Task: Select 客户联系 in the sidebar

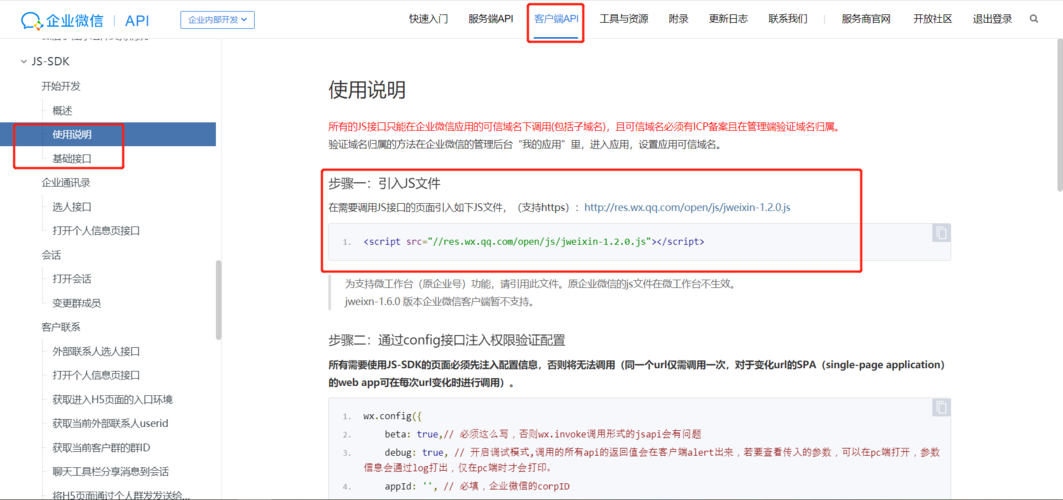Action: [61, 327]
